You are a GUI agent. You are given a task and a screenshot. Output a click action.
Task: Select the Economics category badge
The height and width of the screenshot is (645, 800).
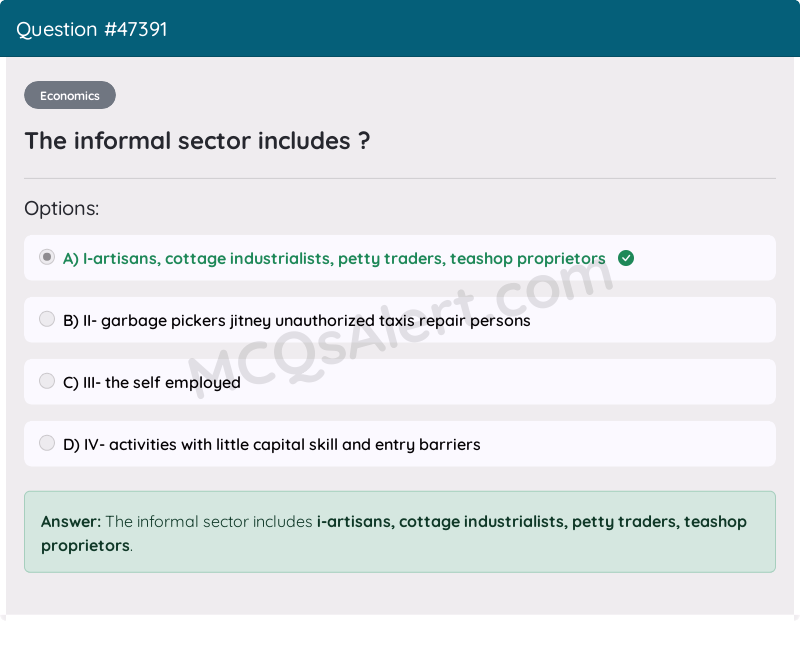69,95
